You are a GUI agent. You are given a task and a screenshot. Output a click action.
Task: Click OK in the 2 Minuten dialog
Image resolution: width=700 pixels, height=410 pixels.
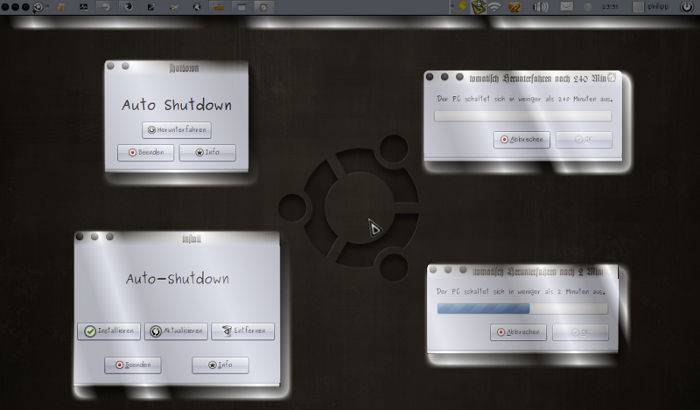tap(580, 332)
